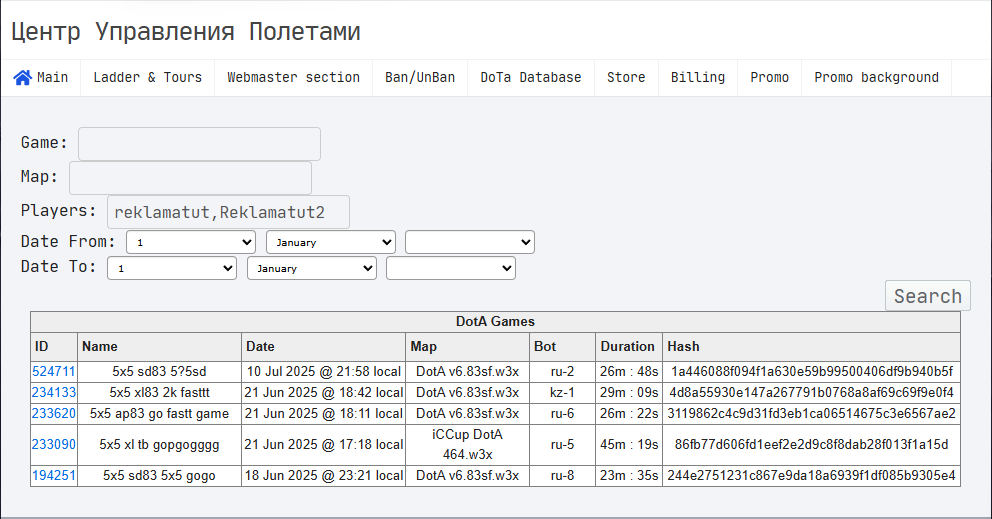Click the Map column header
Image resolution: width=992 pixels, height=519 pixels.
click(x=468, y=347)
